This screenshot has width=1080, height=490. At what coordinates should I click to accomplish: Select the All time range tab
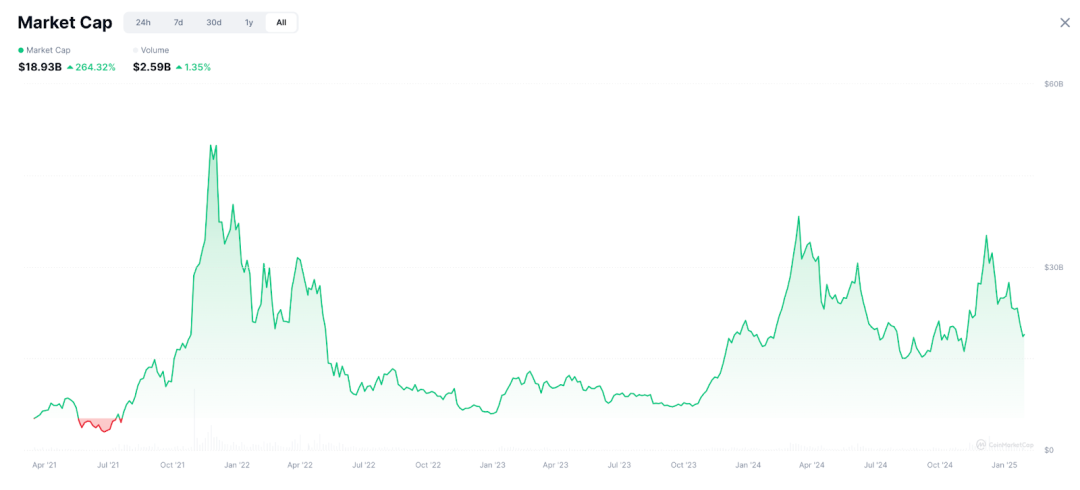[281, 22]
